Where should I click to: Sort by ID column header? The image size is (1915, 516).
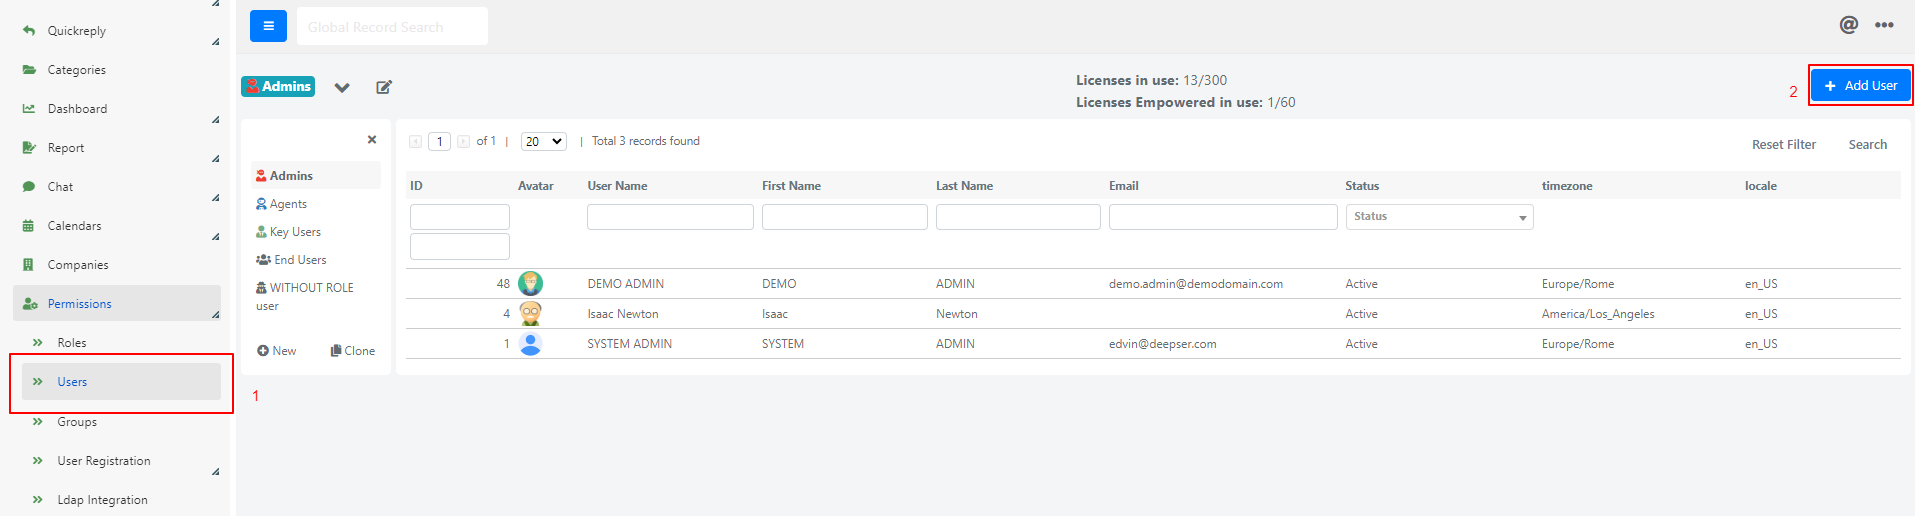click(x=416, y=186)
